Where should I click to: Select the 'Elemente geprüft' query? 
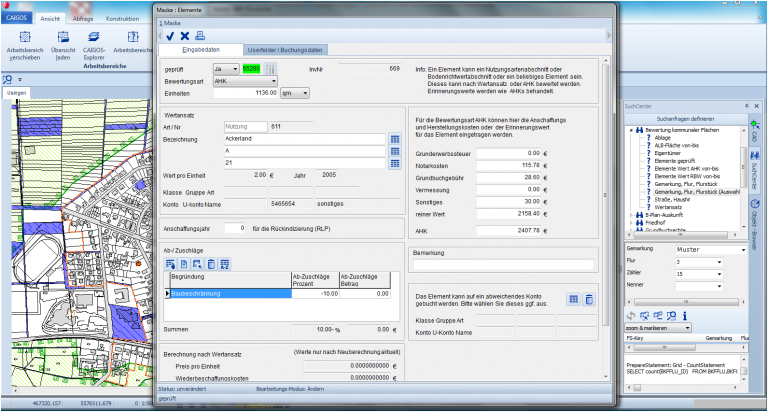click(x=674, y=161)
